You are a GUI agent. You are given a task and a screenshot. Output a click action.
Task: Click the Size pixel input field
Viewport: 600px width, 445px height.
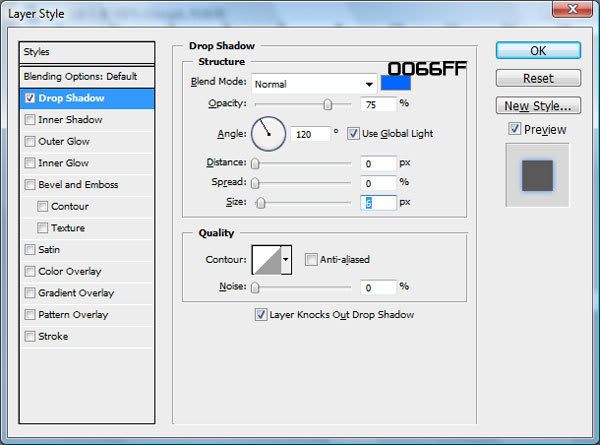point(378,201)
